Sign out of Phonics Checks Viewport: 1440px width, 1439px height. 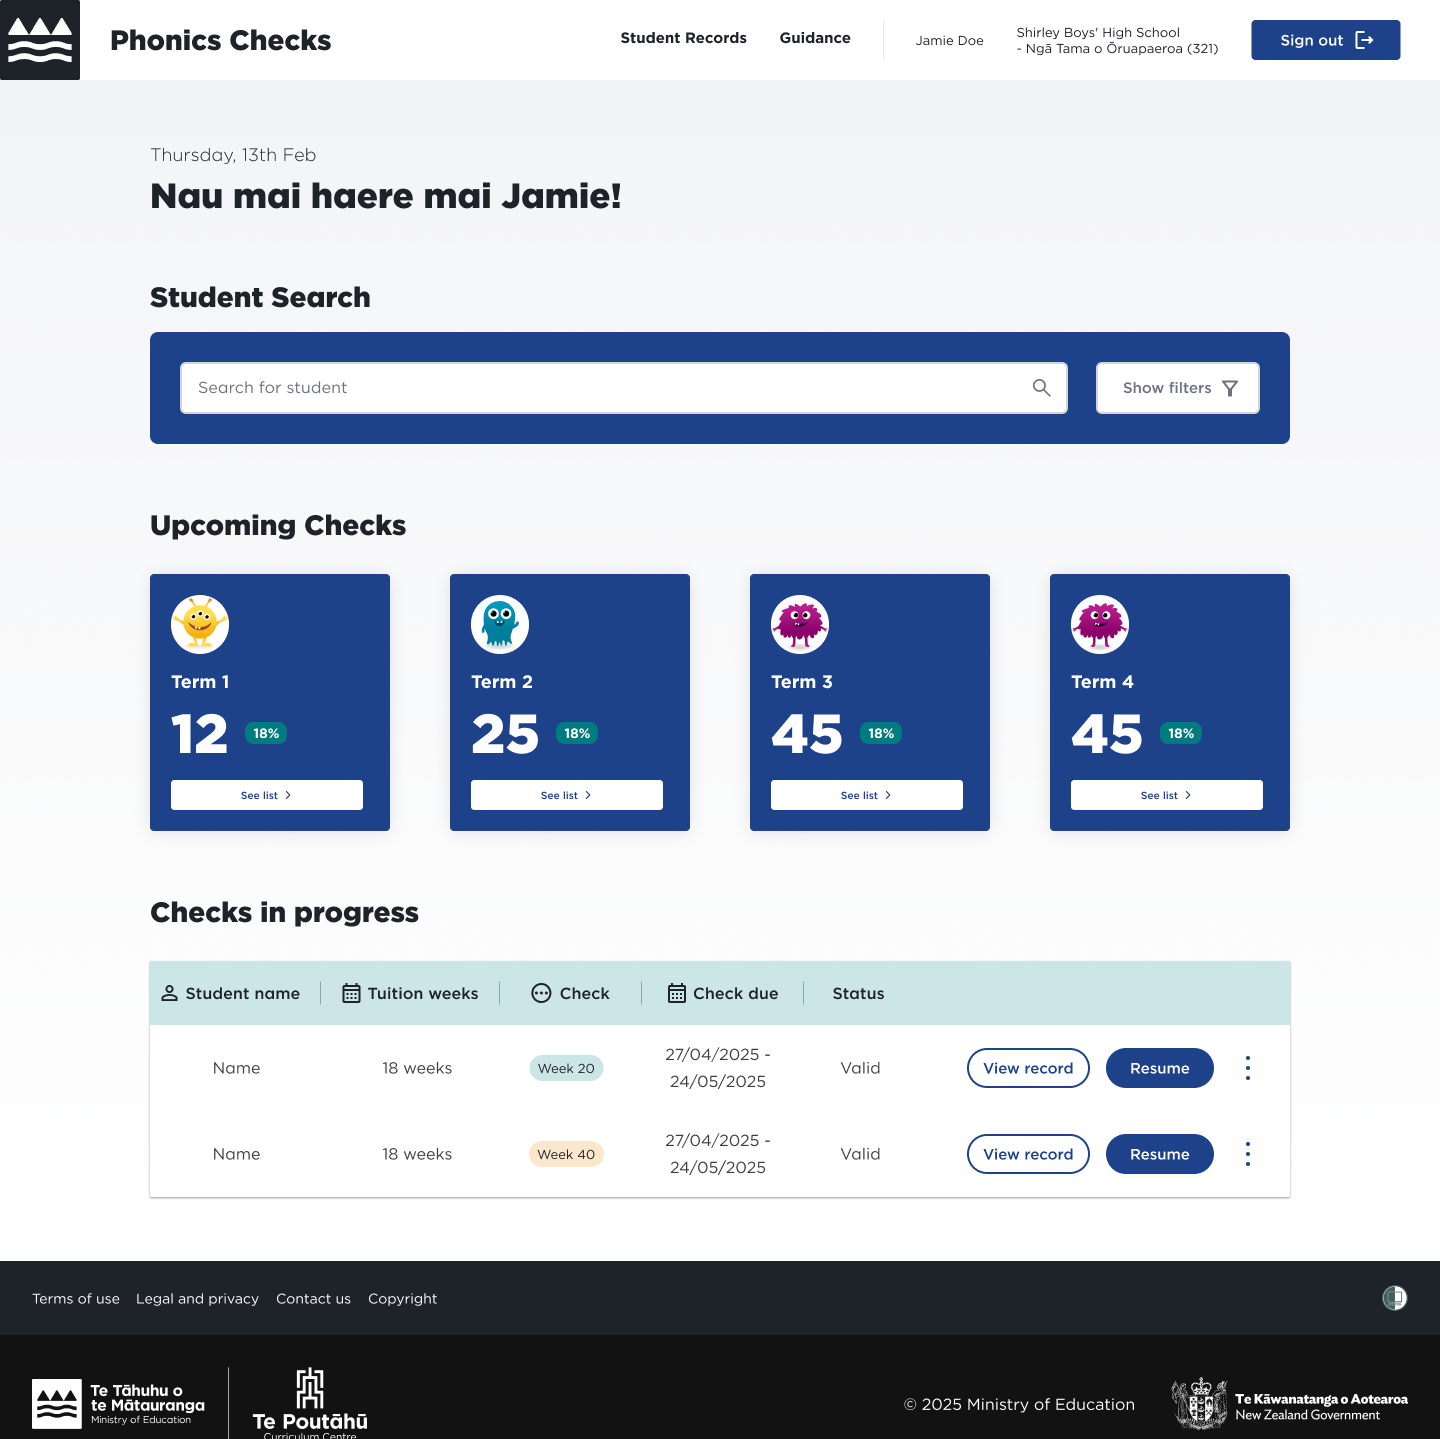pyautogui.click(x=1325, y=40)
